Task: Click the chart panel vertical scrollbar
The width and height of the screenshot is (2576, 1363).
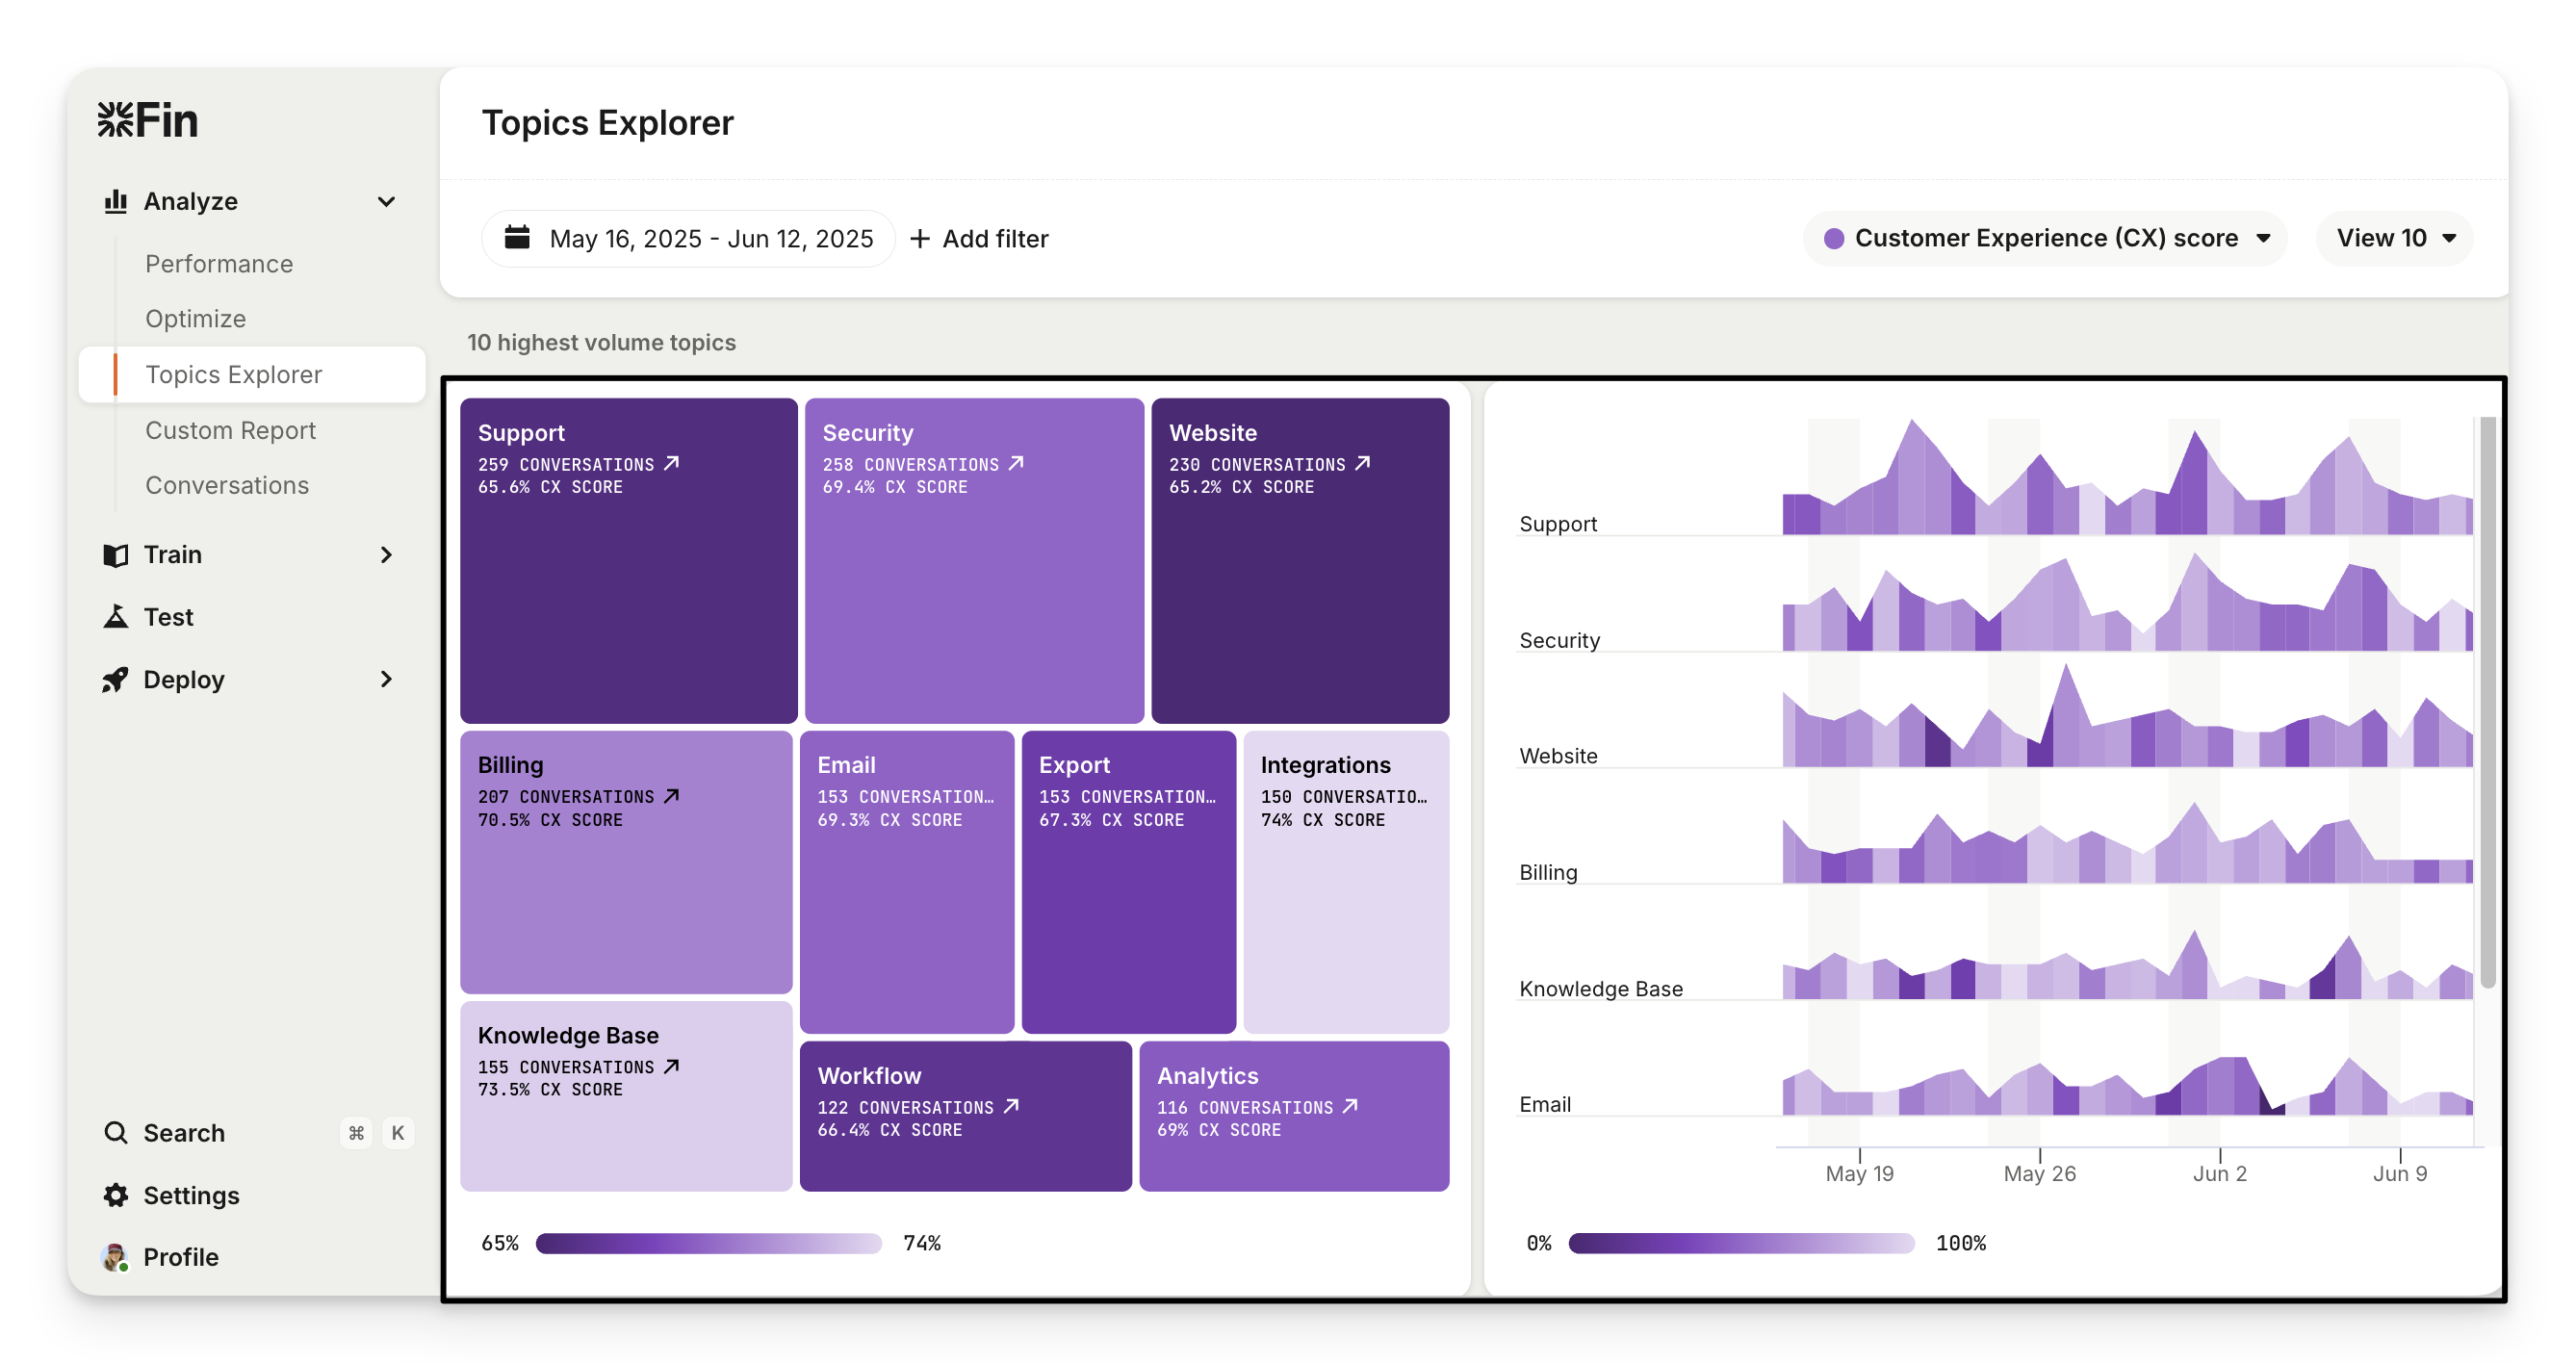Action: [2487, 700]
